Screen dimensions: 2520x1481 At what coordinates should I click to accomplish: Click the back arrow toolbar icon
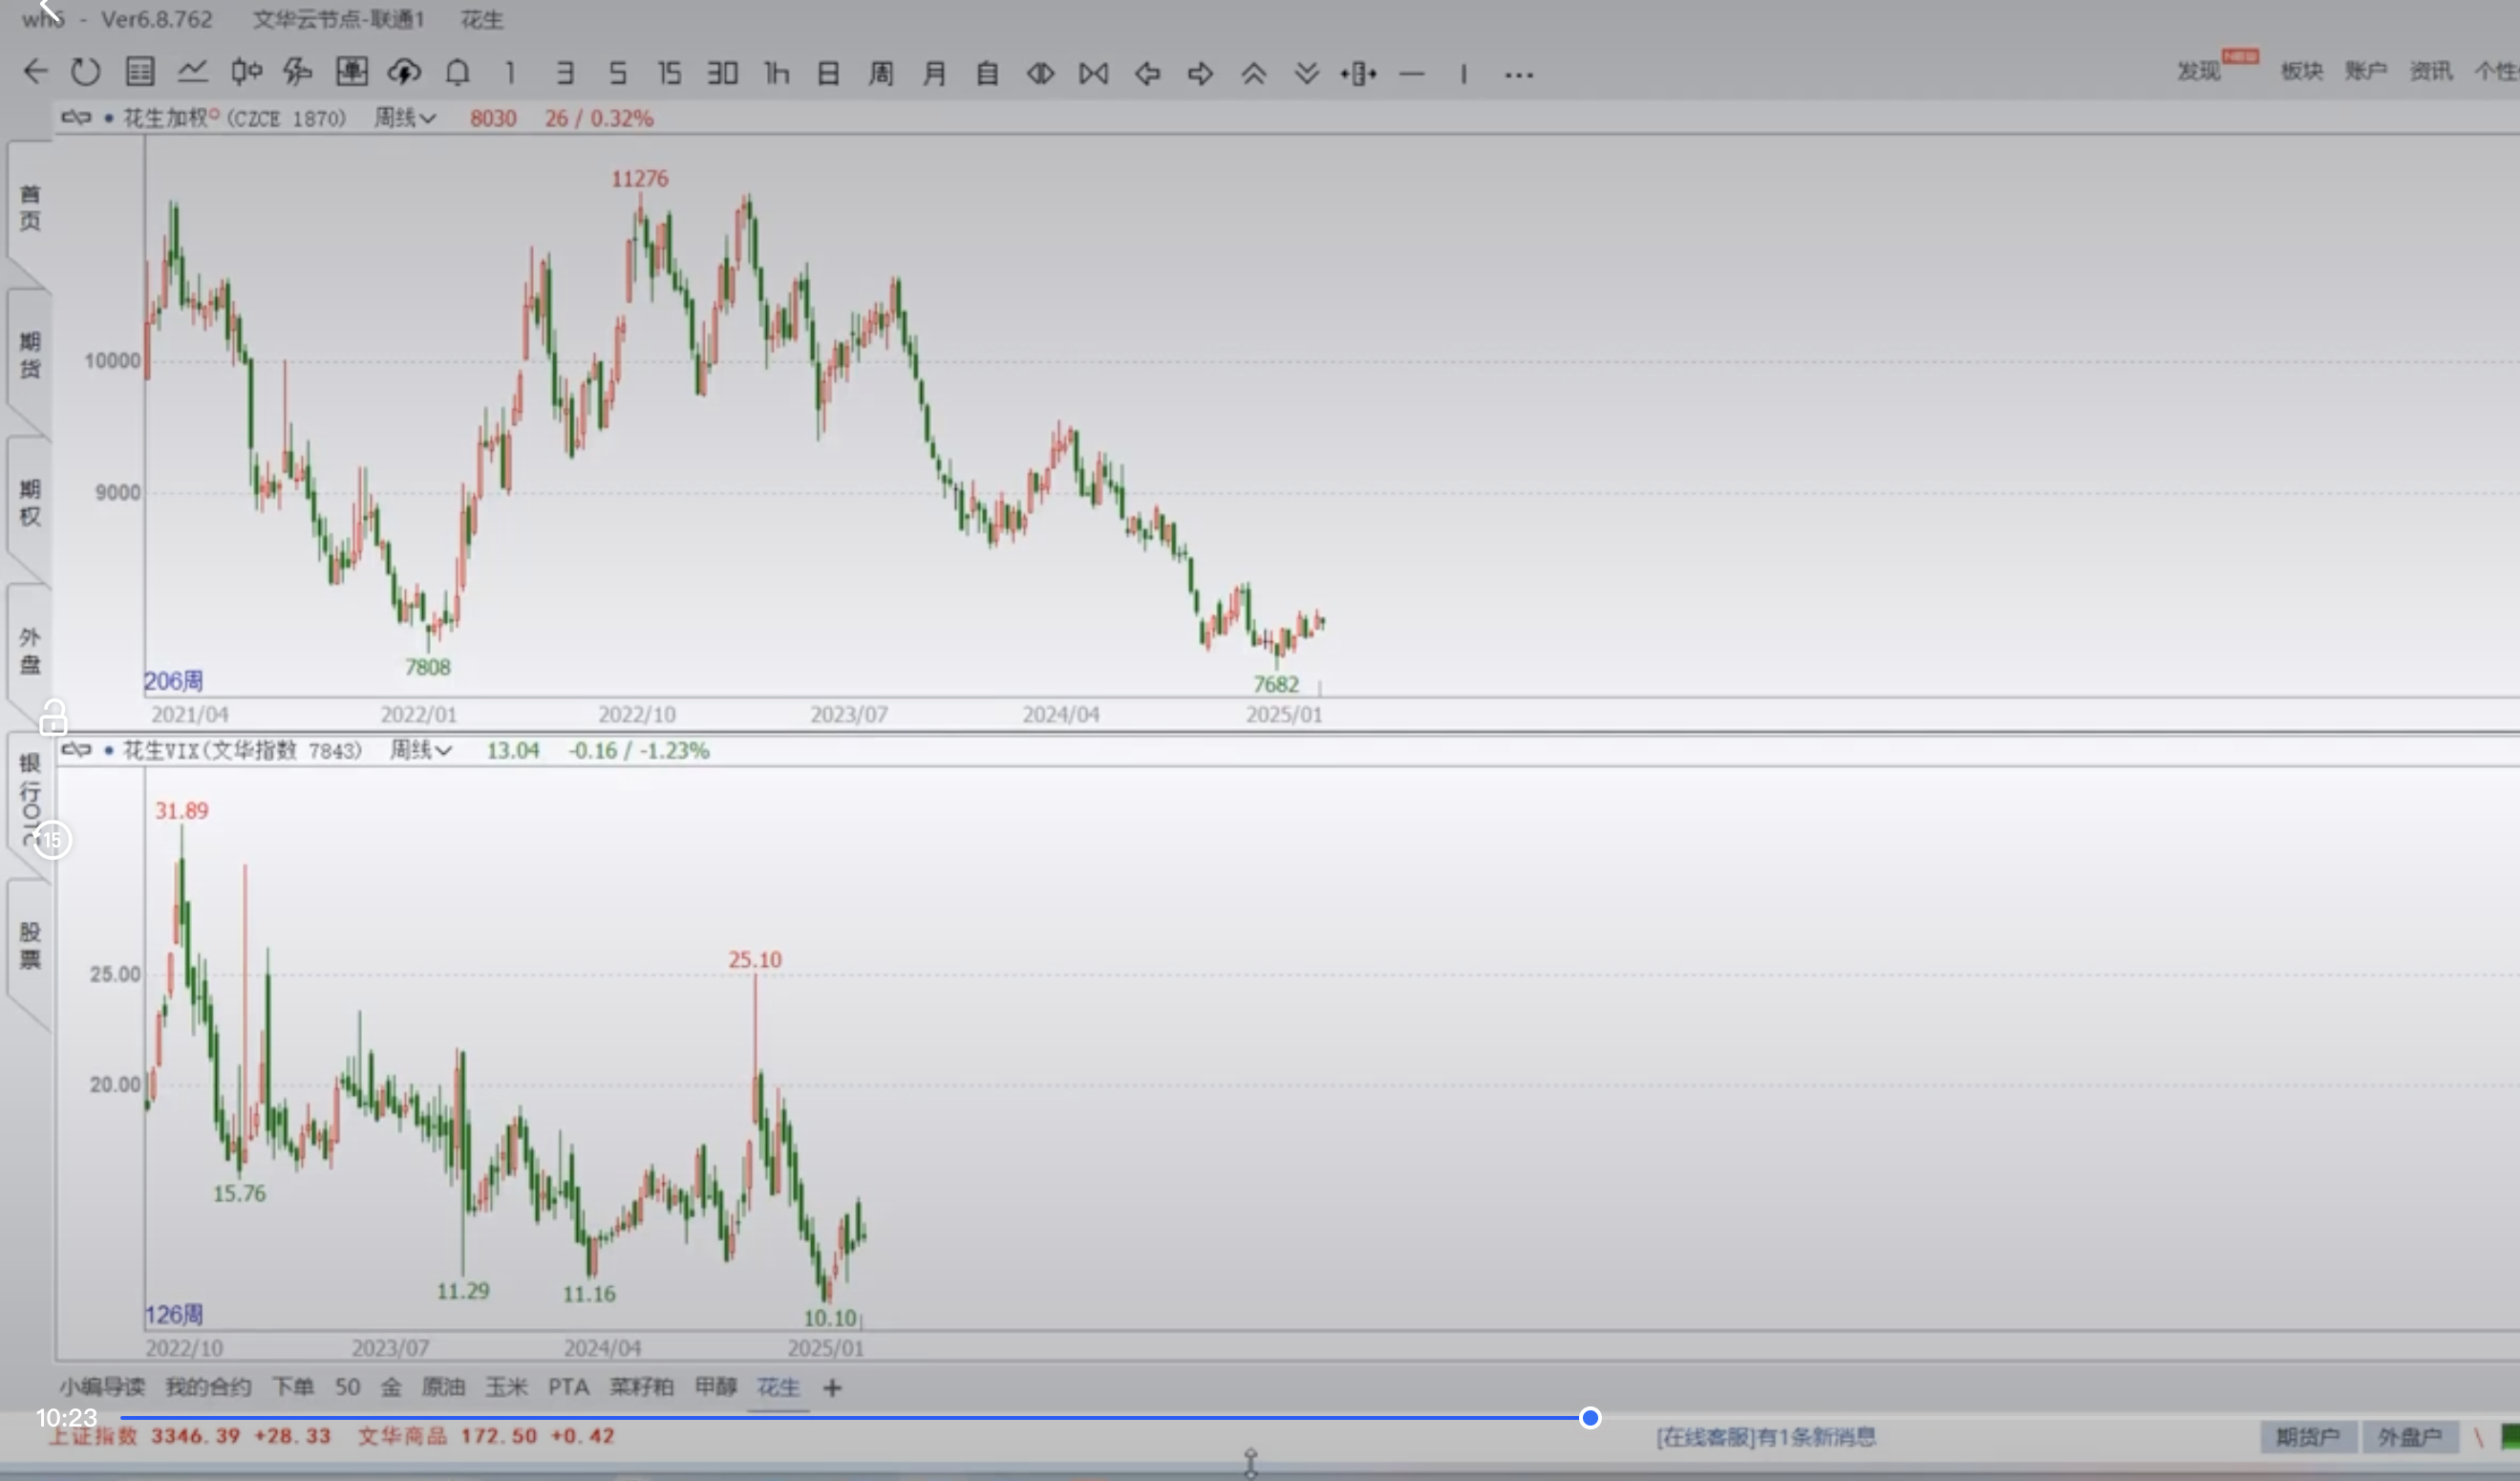tap(36, 72)
